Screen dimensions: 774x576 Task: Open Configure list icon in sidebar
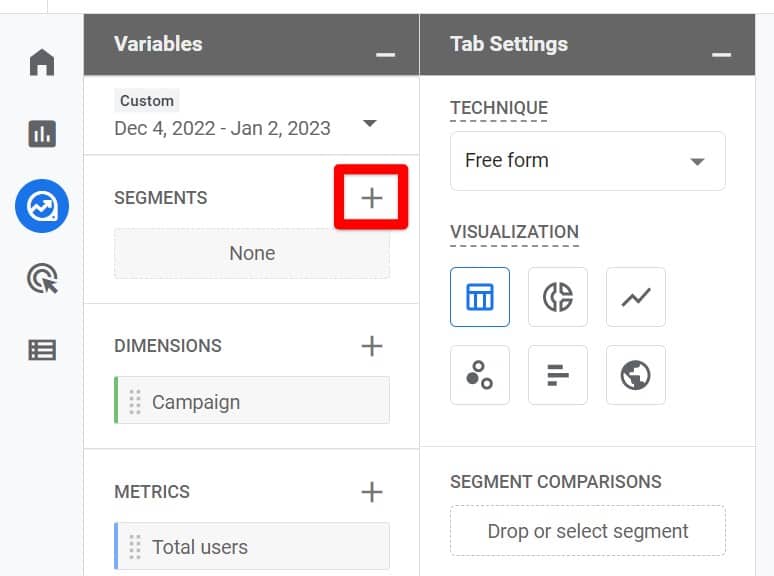click(42, 350)
